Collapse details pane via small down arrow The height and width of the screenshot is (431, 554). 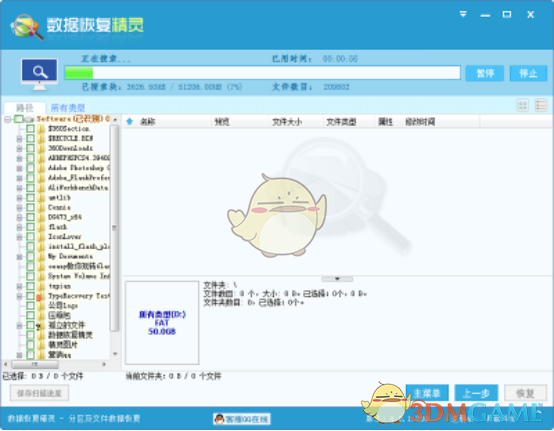[x=337, y=279]
